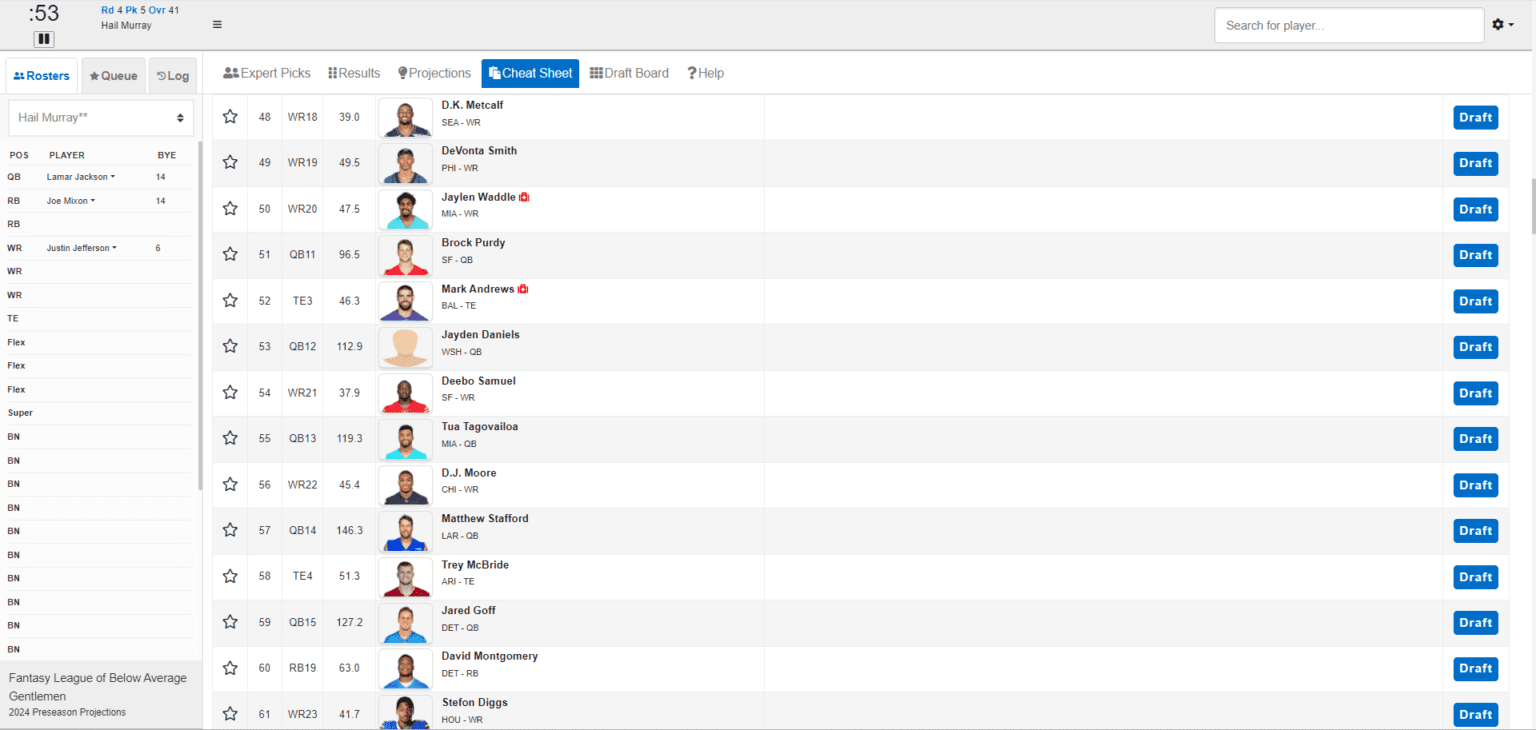View Jaylen Waddle's injury report icon
The width and height of the screenshot is (1536, 730).
click(x=524, y=196)
